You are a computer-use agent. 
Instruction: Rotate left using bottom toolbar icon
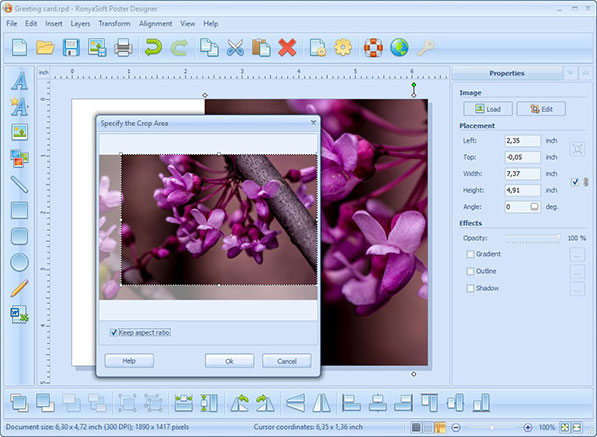239,403
